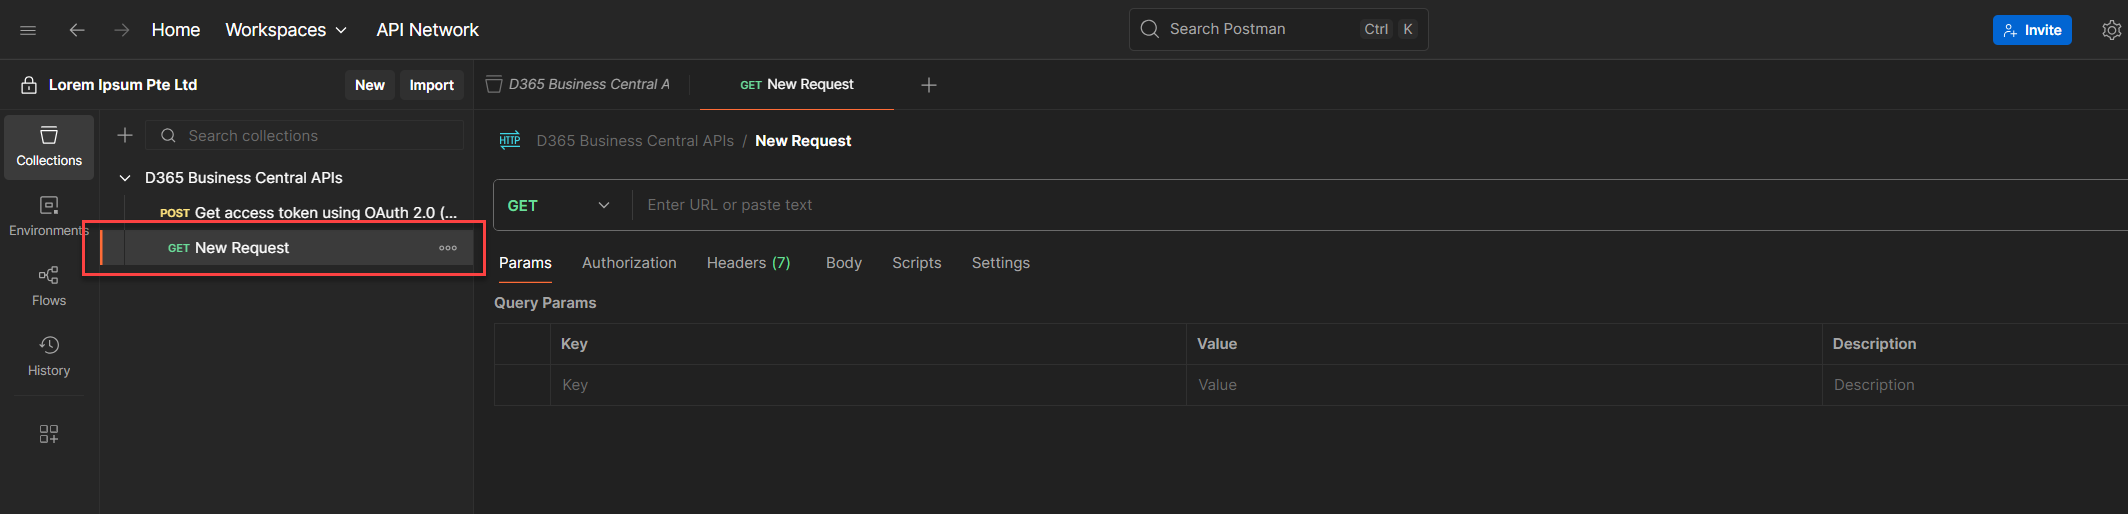Viewport: 2128px width, 514px height.
Task: Open the GET method dropdown
Action: point(560,205)
